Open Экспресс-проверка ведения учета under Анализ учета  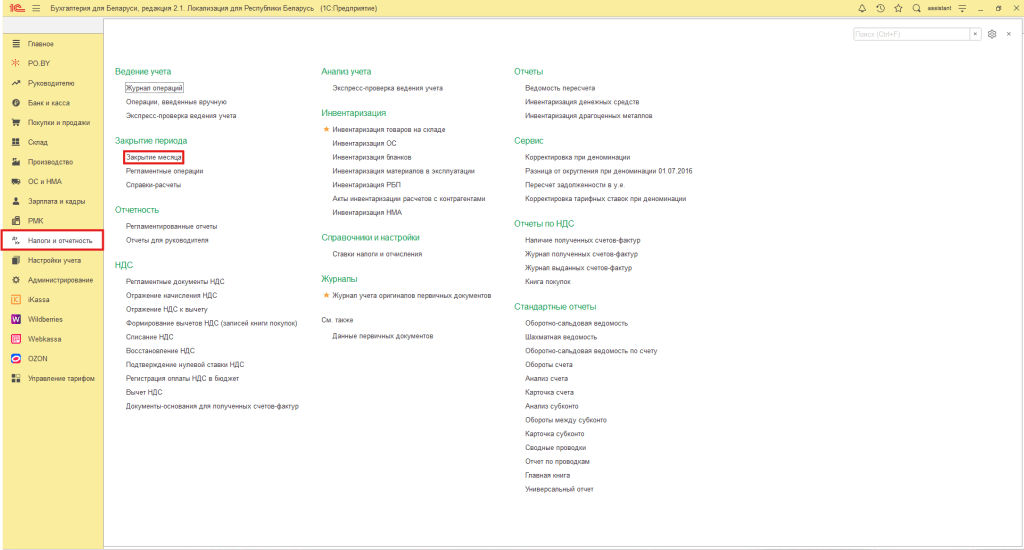tap(387, 88)
